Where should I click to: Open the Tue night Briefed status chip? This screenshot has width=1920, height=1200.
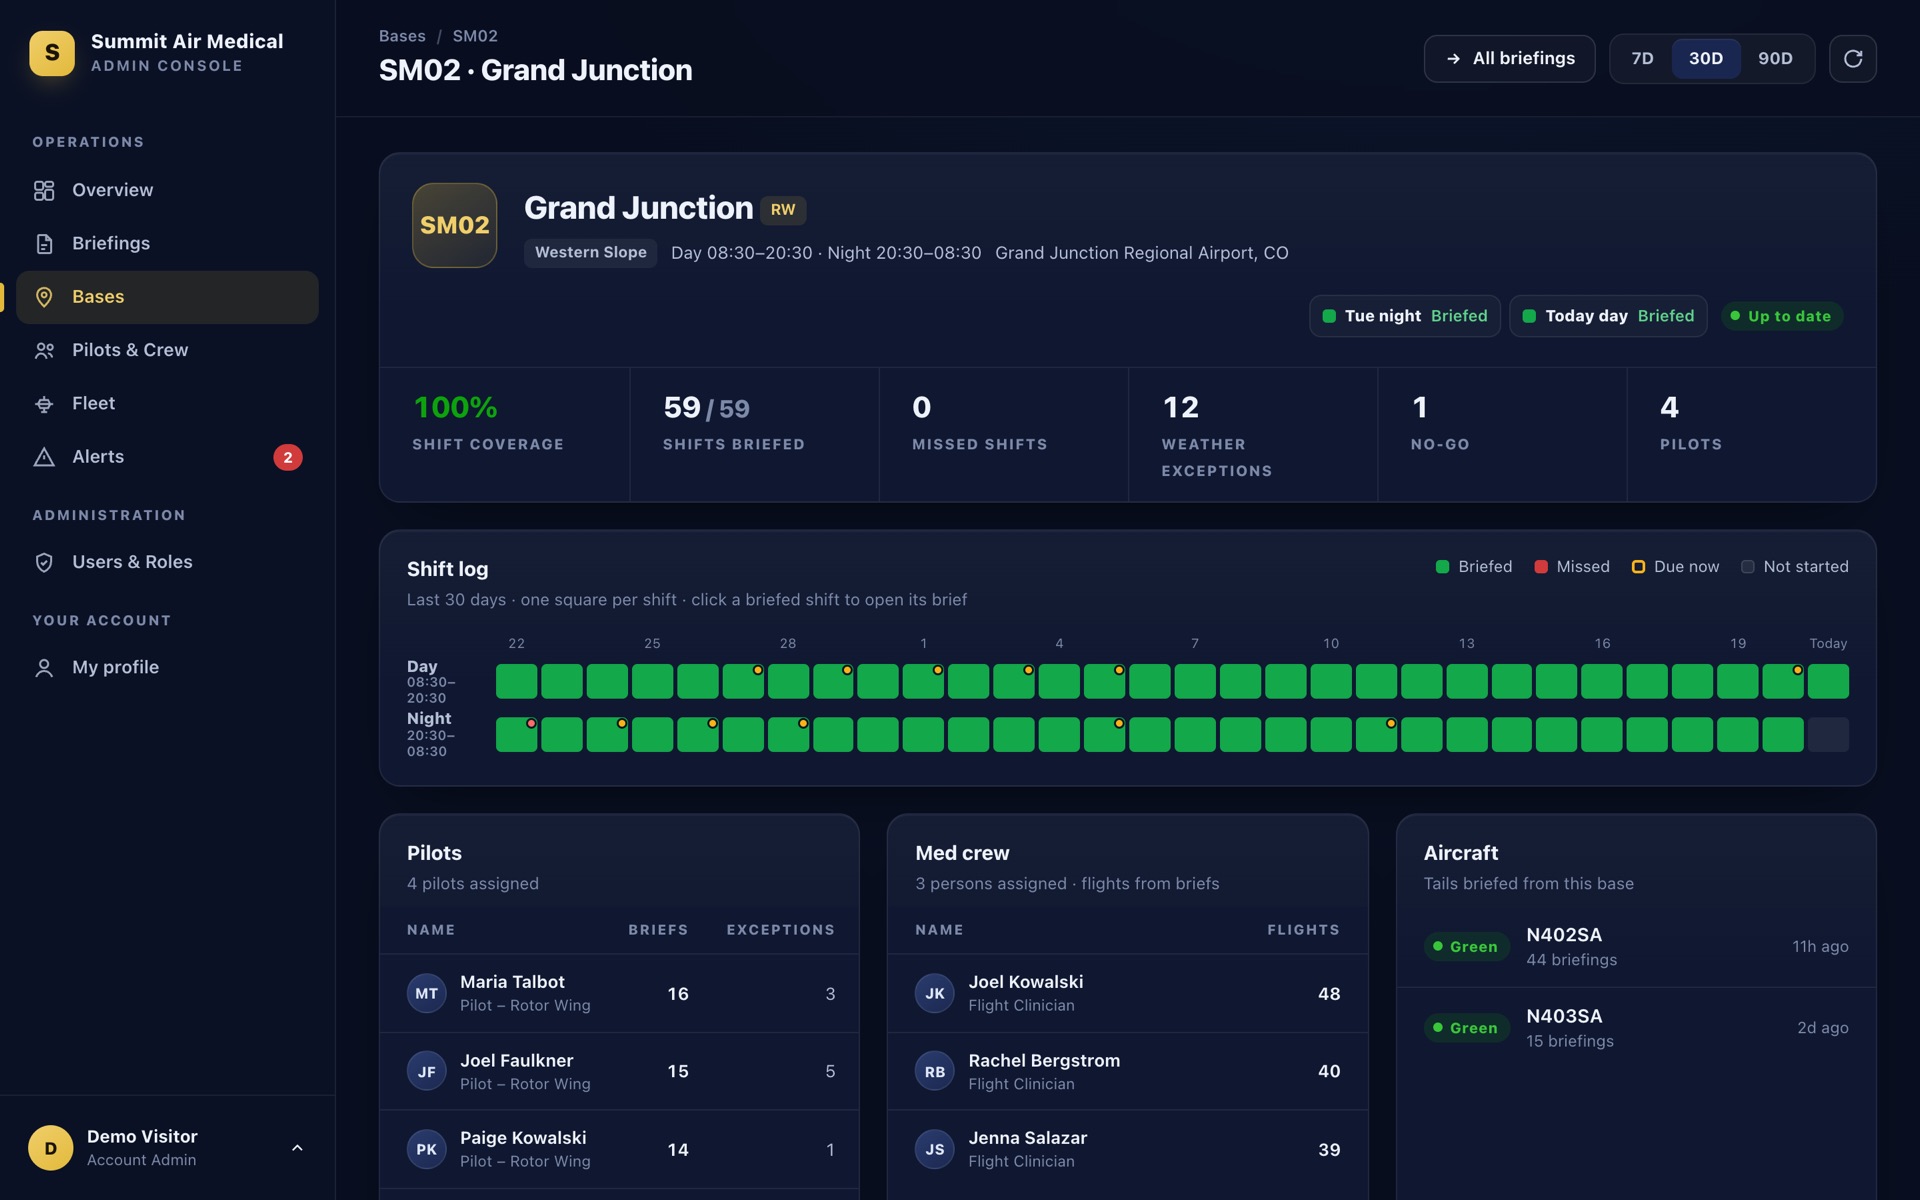pyautogui.click(x=1405, y=316)
